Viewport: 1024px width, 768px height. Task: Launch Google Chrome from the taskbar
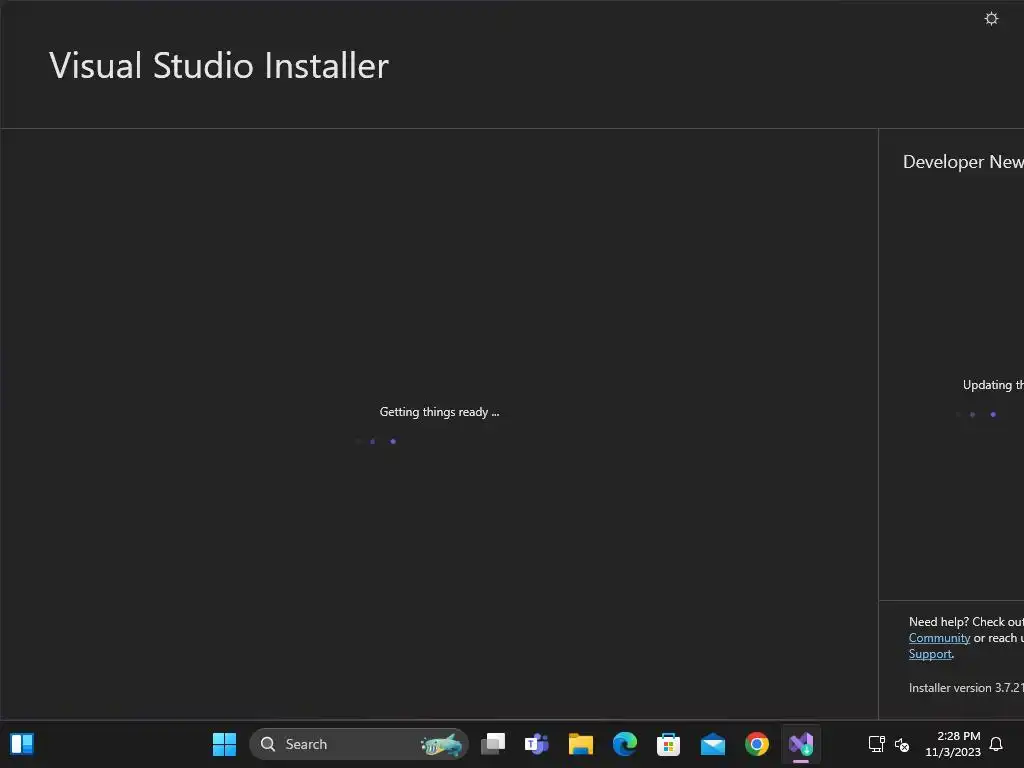coord(757,744)
